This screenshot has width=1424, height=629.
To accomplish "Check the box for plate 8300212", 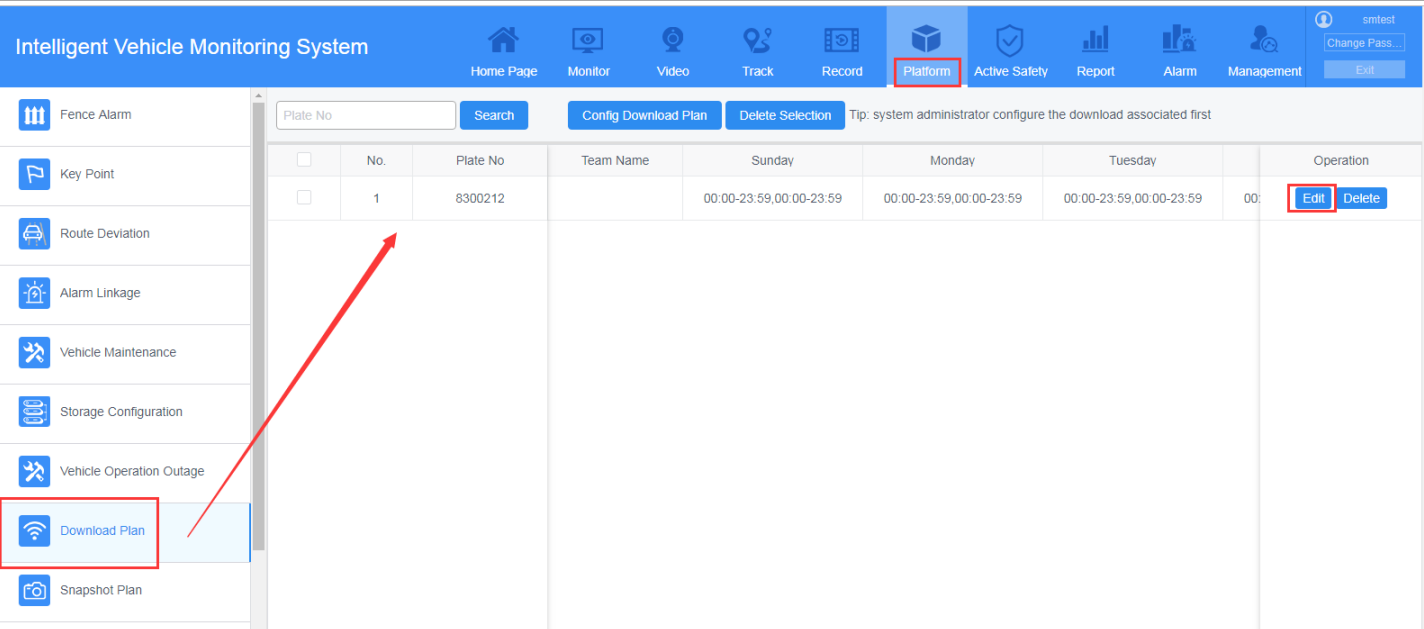I will pos(304,198).
